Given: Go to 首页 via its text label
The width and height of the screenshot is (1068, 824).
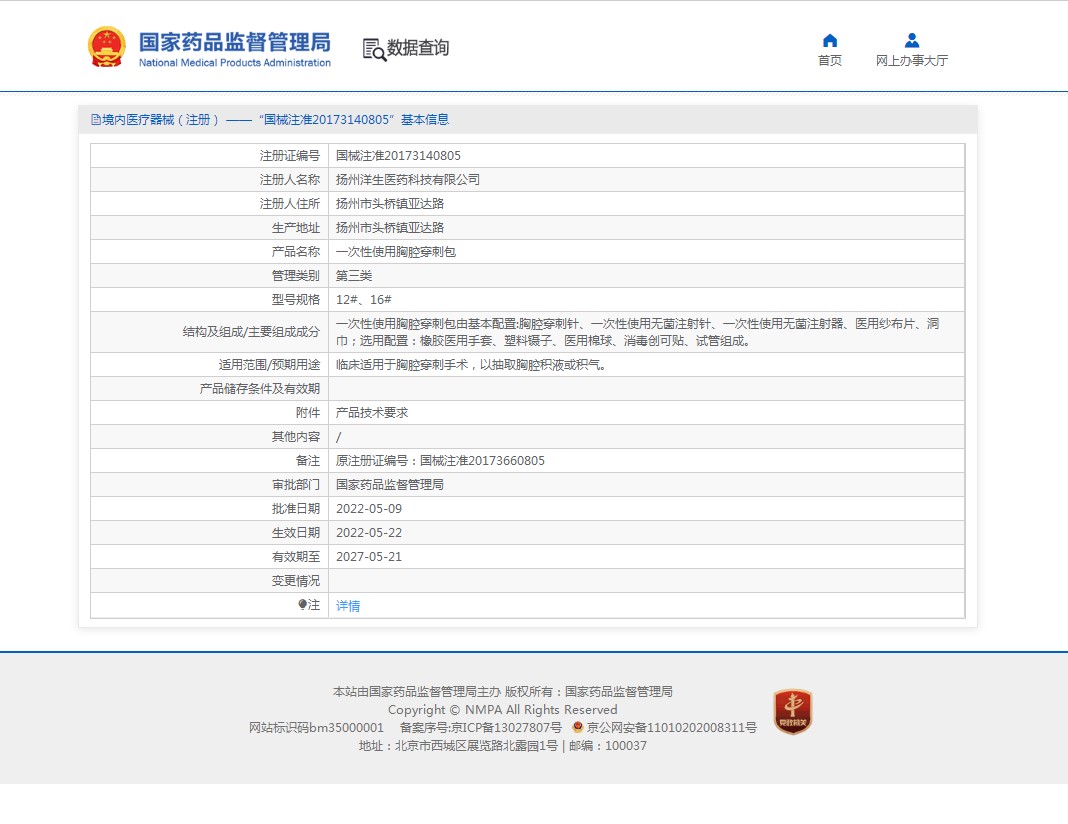Looking at the screenshot, I should pos(829,61).
